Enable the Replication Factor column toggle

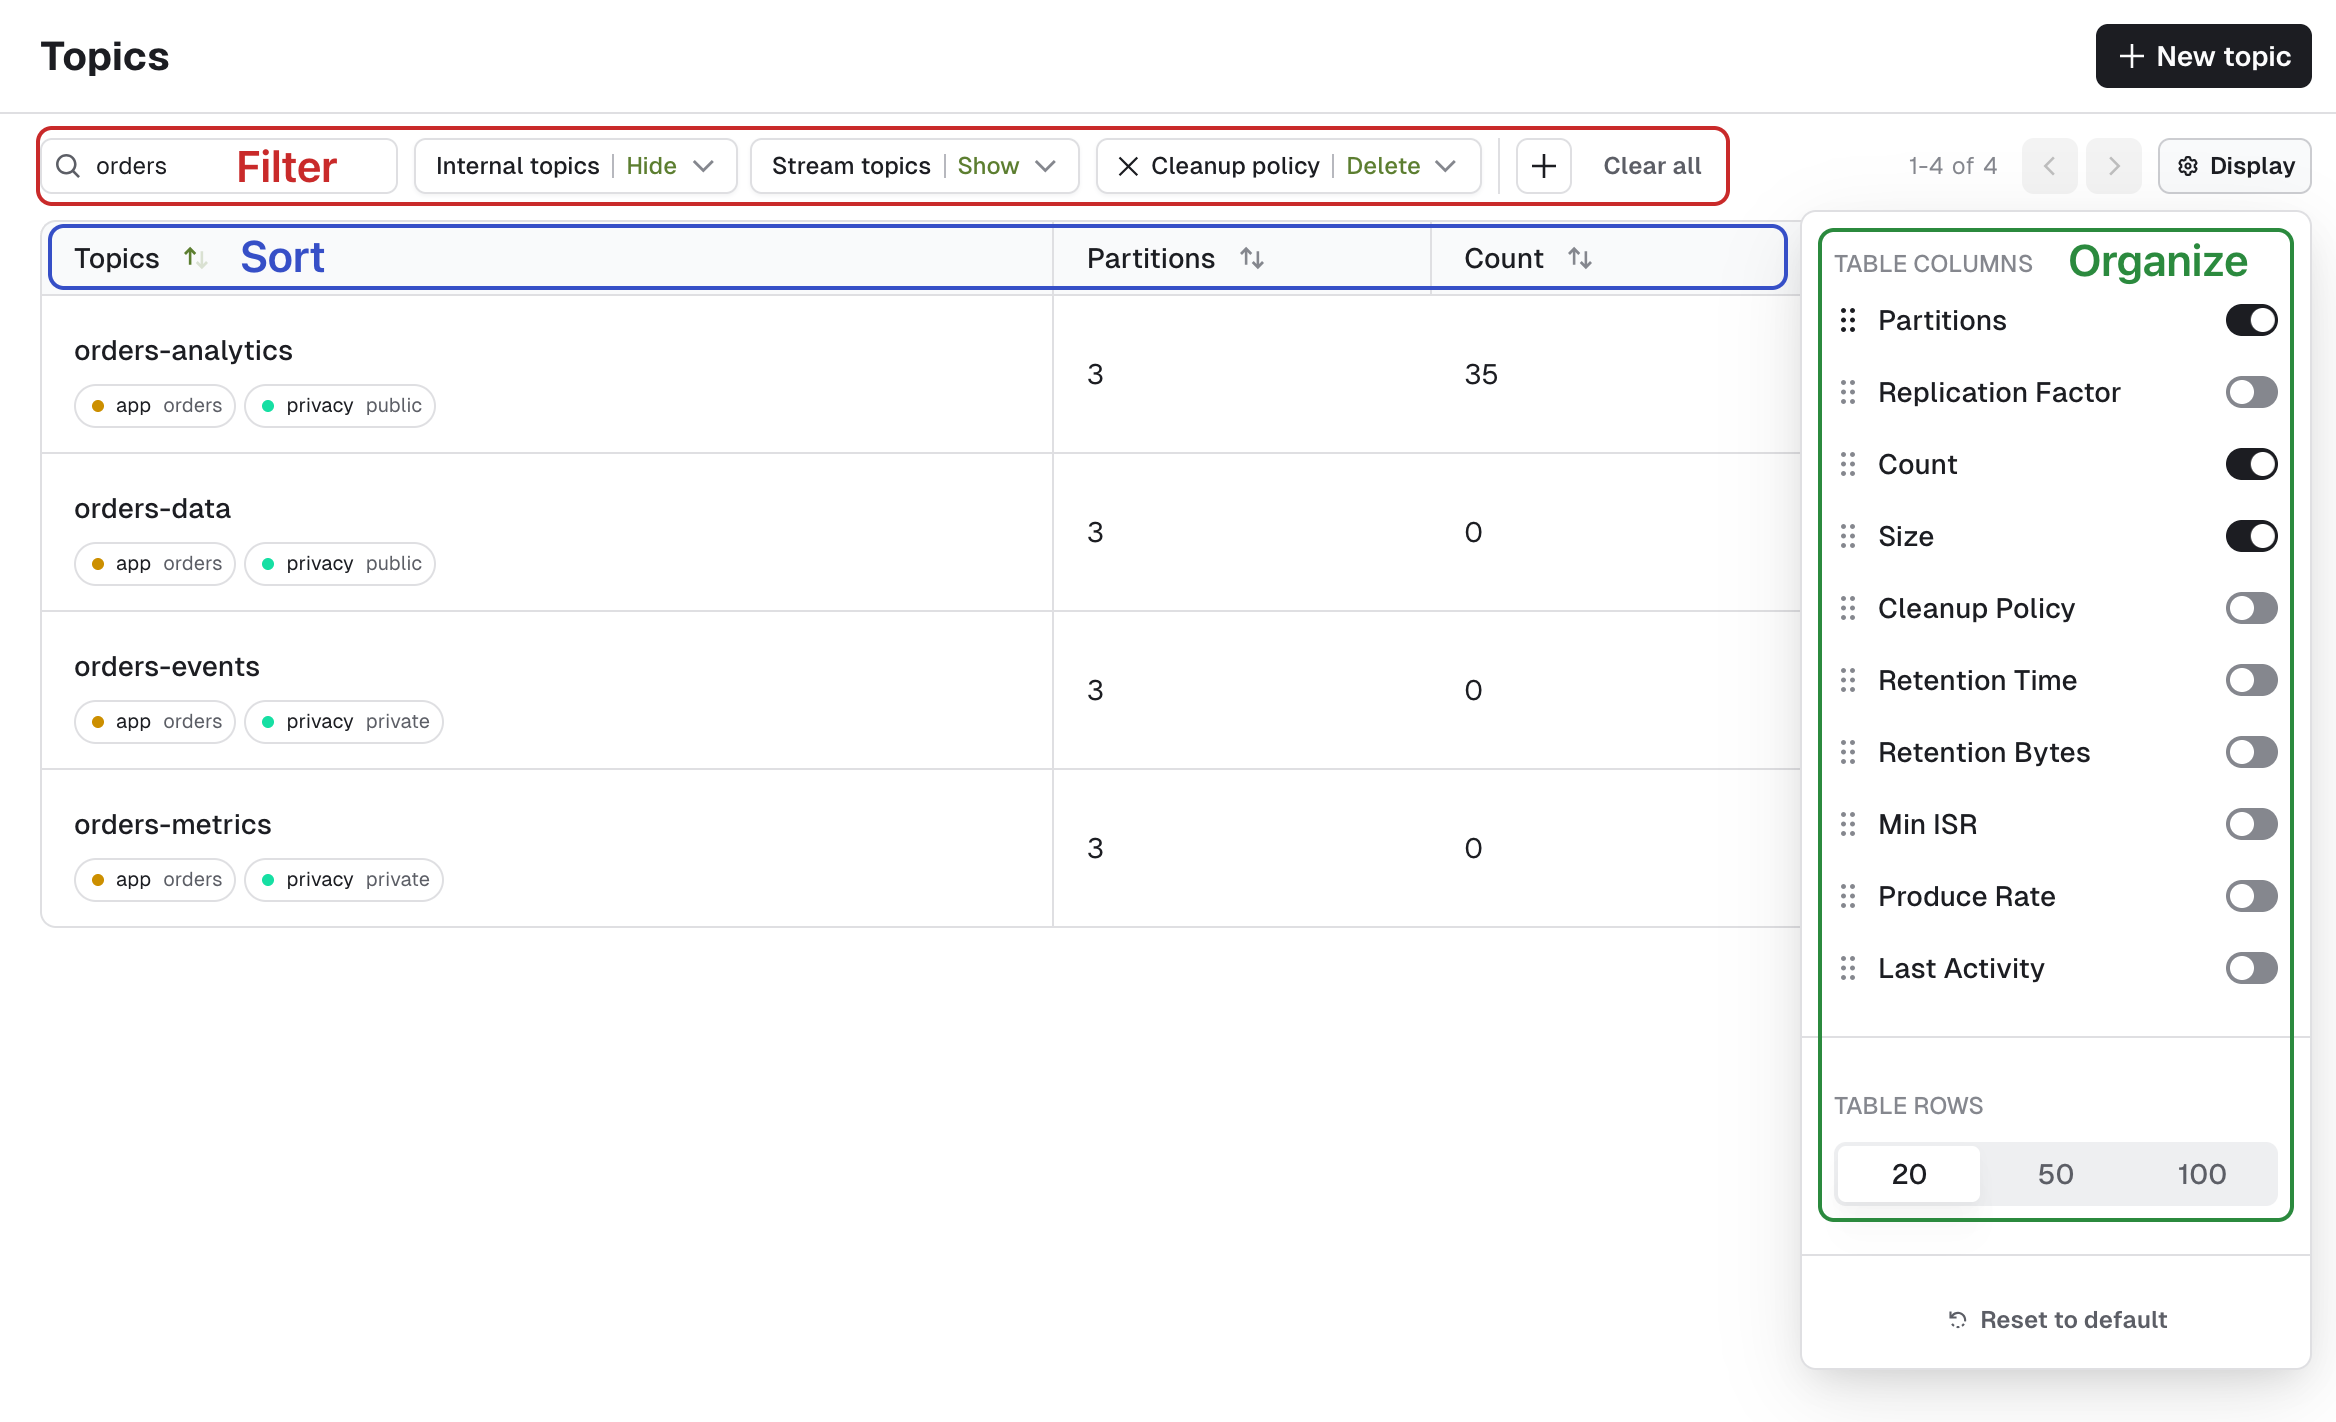[2251, 392]
